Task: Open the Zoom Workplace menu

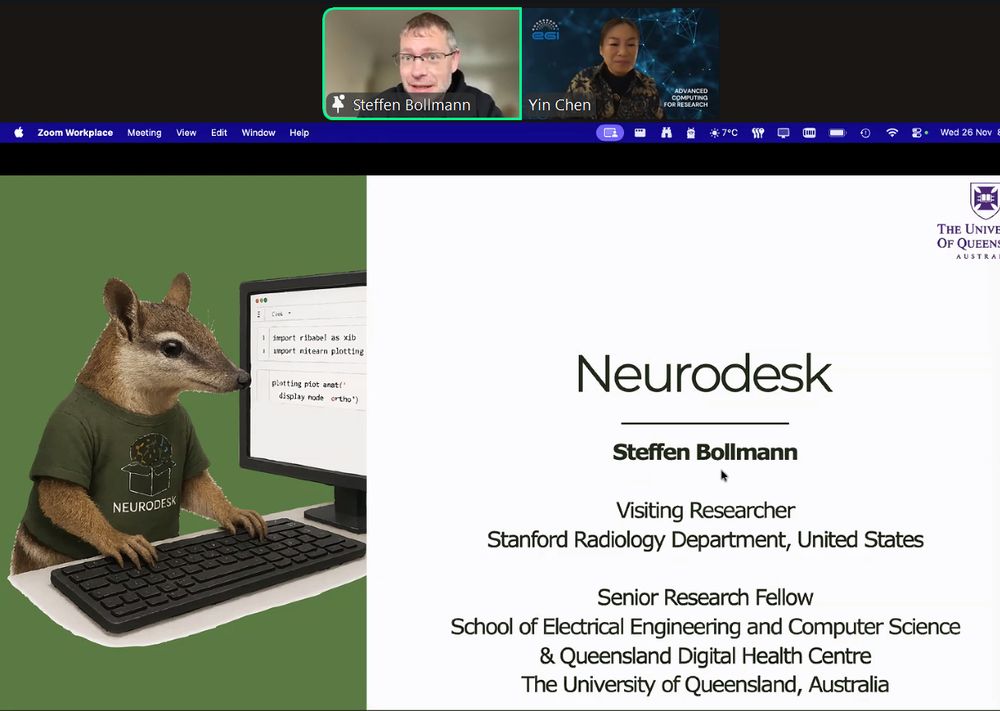Action: (75, 133)
